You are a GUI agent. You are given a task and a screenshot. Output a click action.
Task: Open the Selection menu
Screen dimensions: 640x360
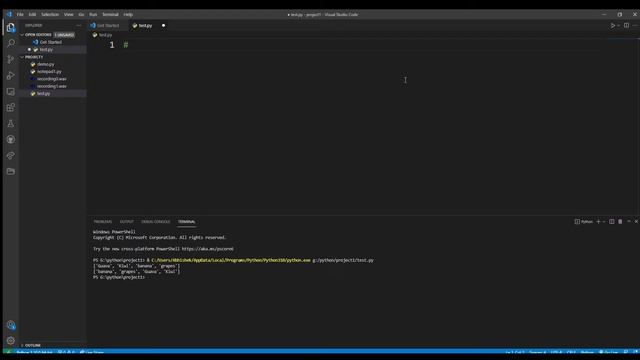50,14
